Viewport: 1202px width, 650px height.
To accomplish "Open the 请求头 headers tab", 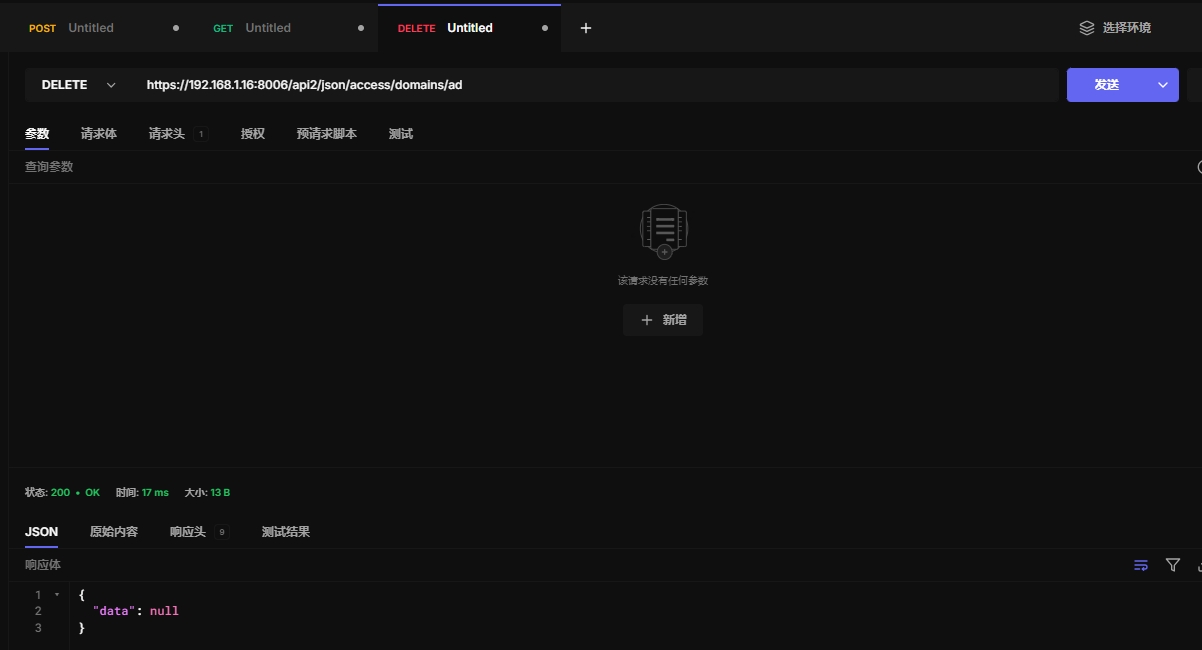I will pos(167,134).
